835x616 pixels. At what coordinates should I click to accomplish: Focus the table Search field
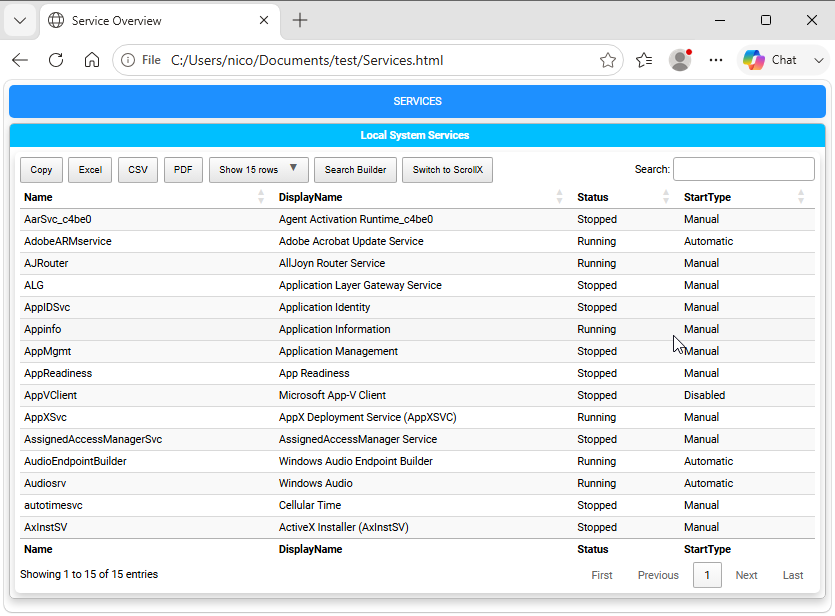point(743,169)
